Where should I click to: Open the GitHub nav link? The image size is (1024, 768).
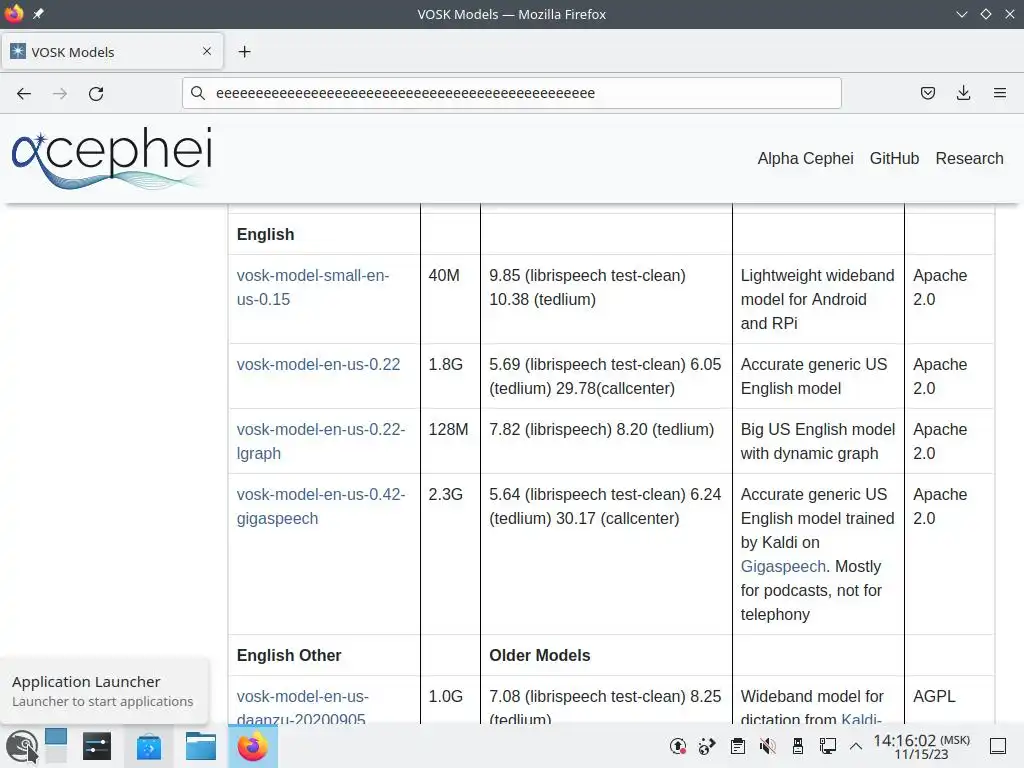pos(894,158)
